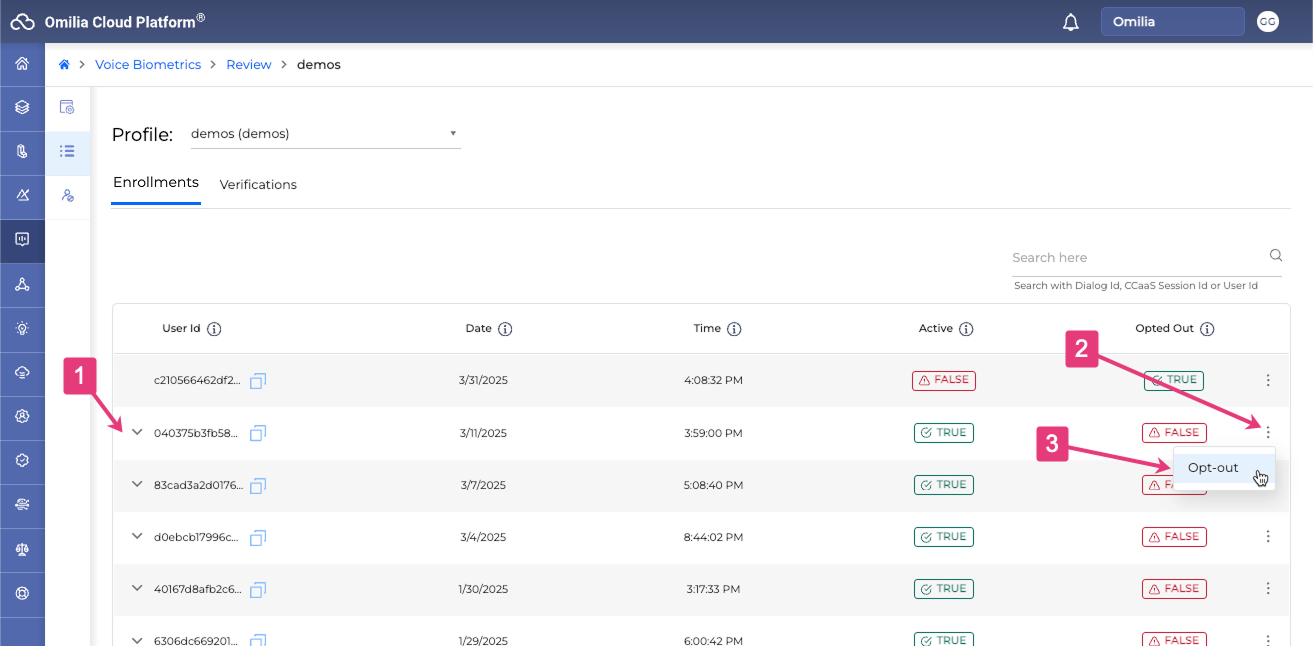Copy user ID c210566462df2 with copy icon
Image resolution: width=1313 pixels, height=646 pixels.
258,381
